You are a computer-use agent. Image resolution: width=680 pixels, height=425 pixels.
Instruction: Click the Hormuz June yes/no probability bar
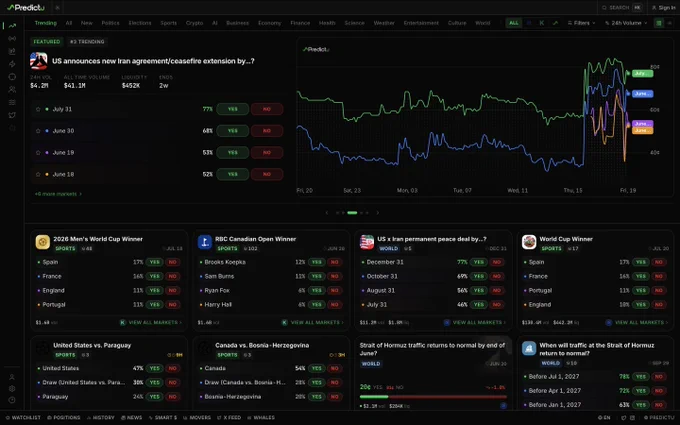point(433,397)
